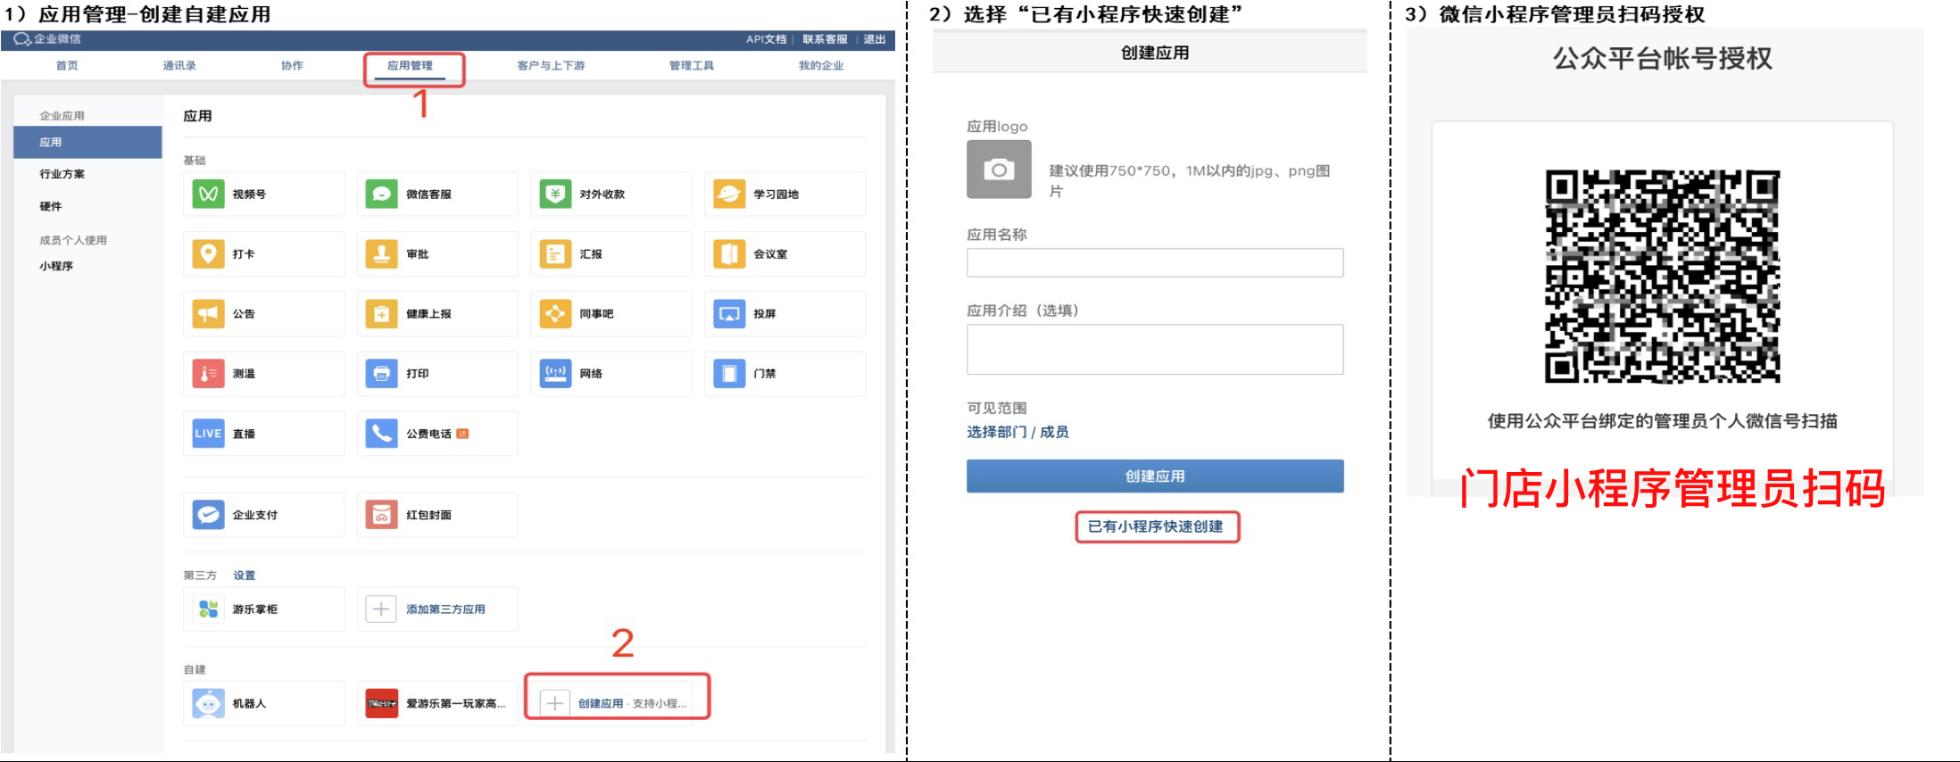Viewport: 1960px width, 762px height.
Task: Click the 退出 link
Action: coord(875,39)
